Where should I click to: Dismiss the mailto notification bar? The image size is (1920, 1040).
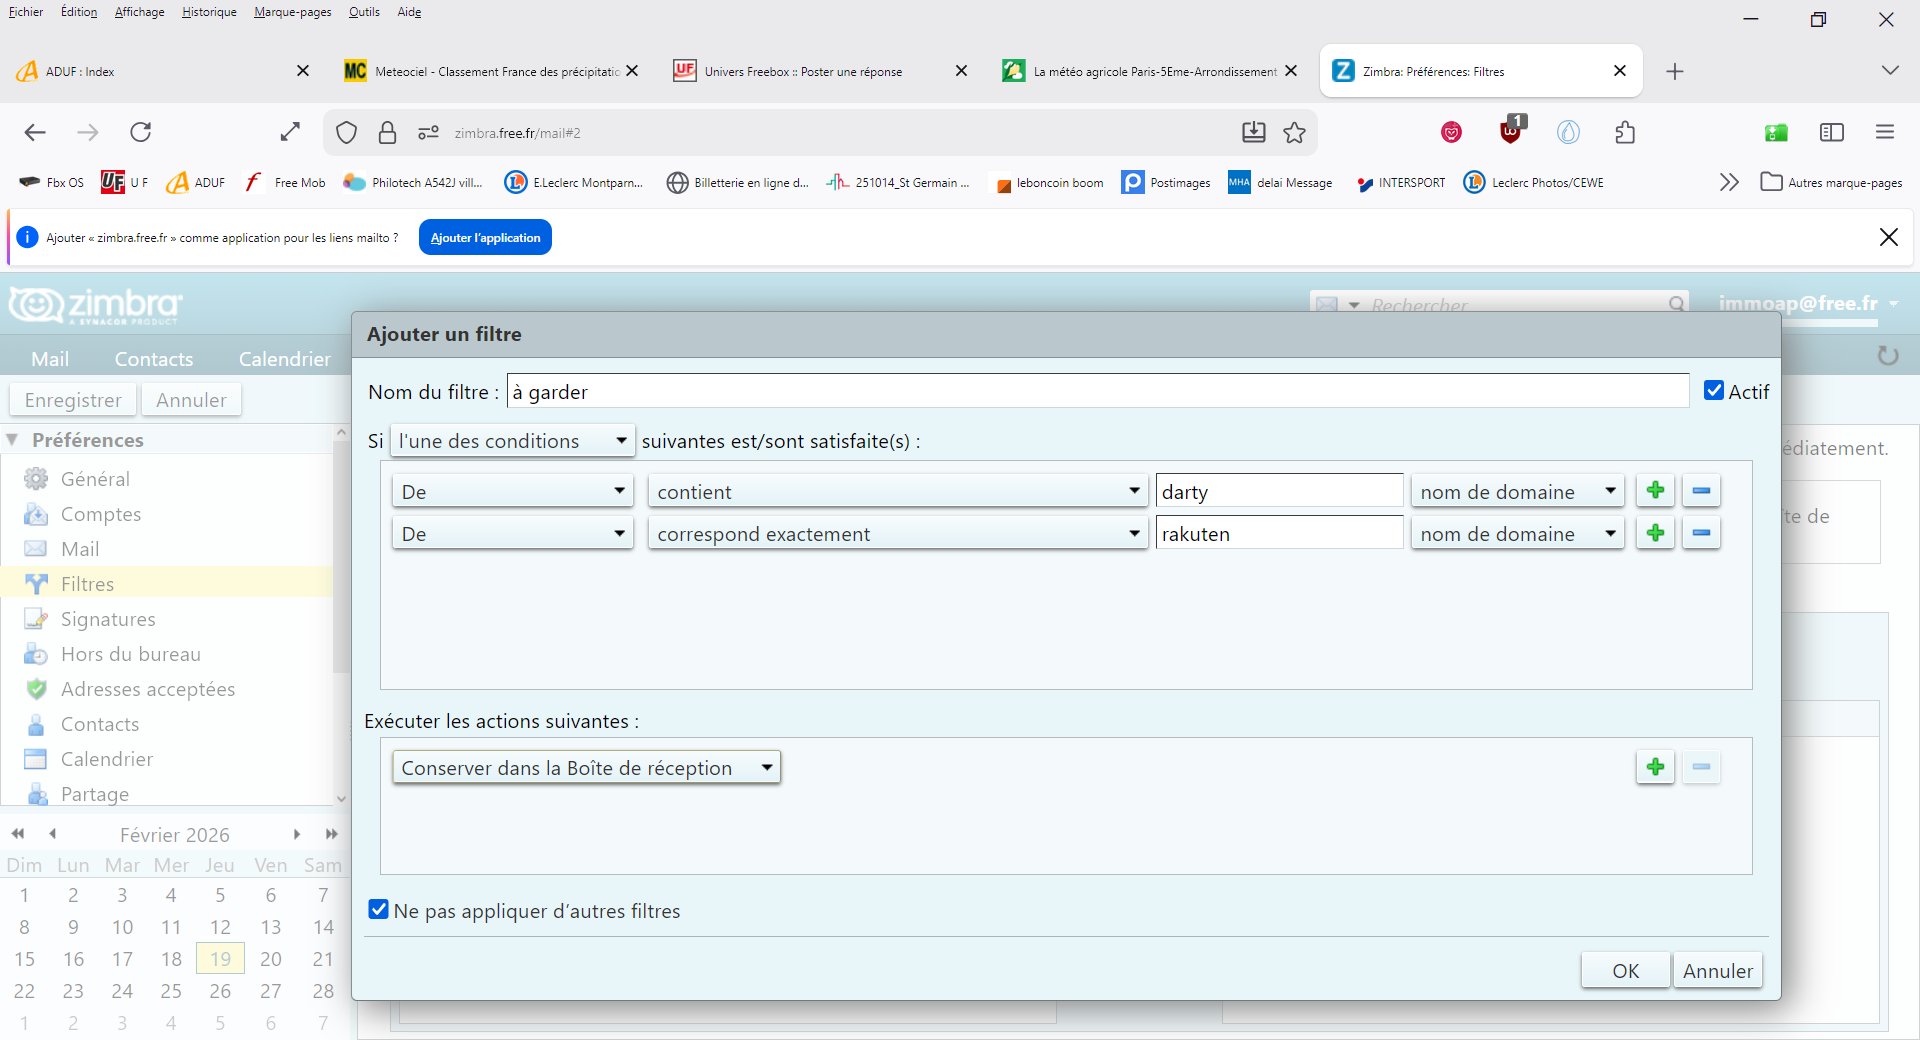coord(1889,237)
